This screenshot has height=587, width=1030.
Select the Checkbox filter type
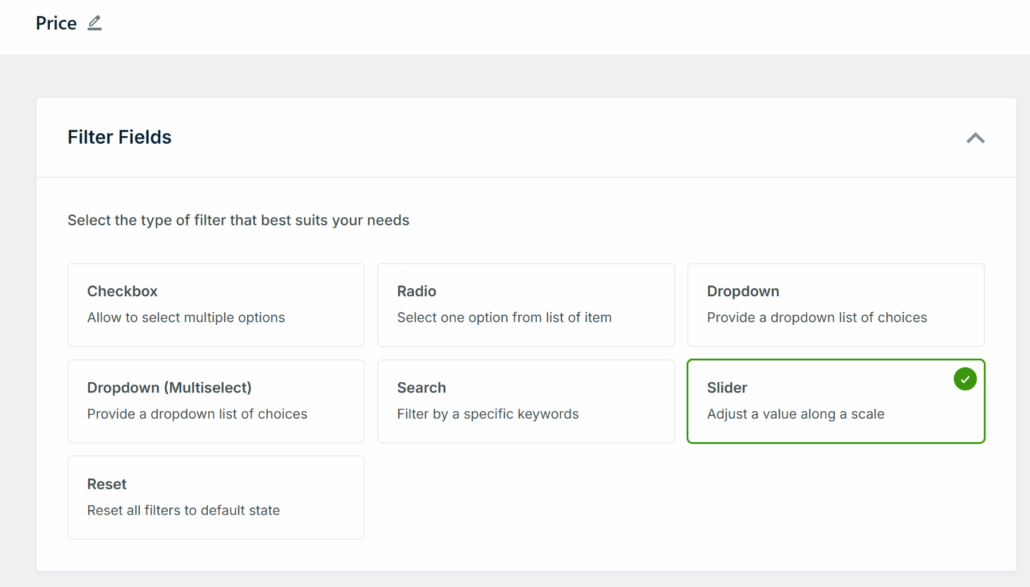pyautogui.click(x=215, y=303)
